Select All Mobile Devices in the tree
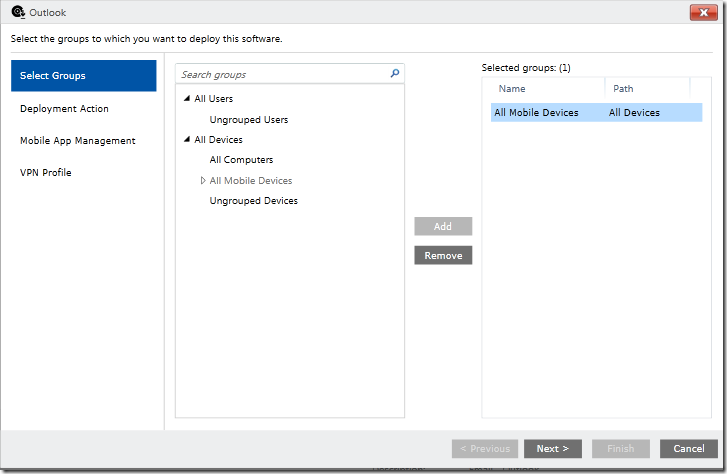The image size is (727, 474). 251,180
